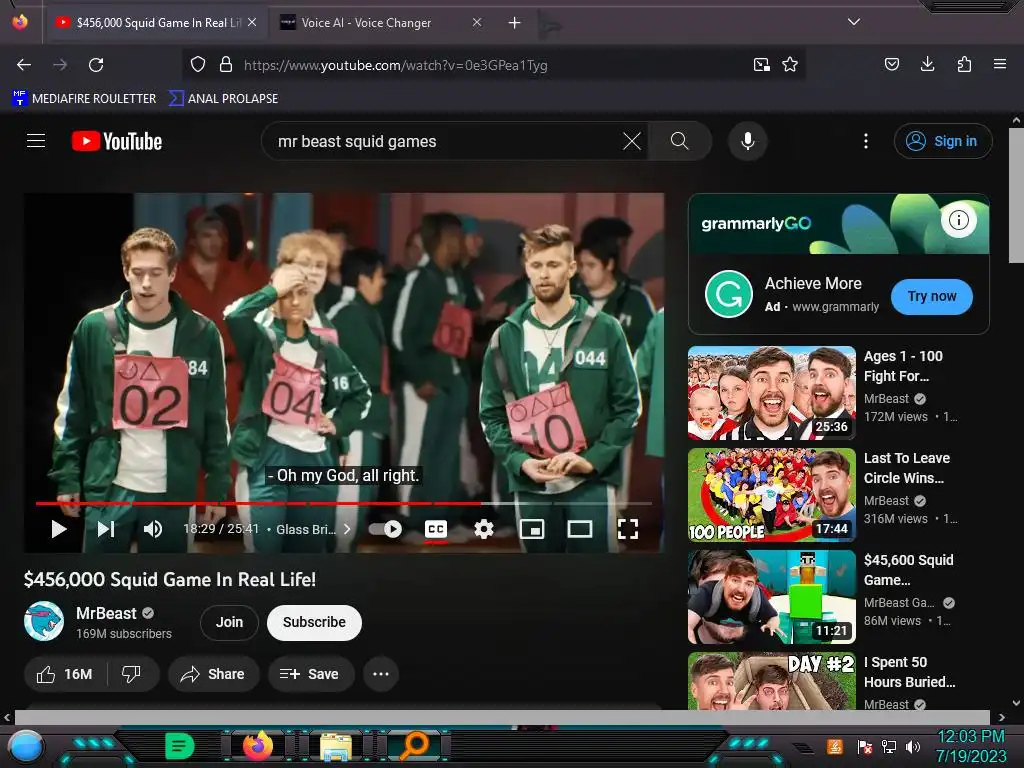Search with voice microphone
This screenshot has width=1024, height=768.
(748, 141)
